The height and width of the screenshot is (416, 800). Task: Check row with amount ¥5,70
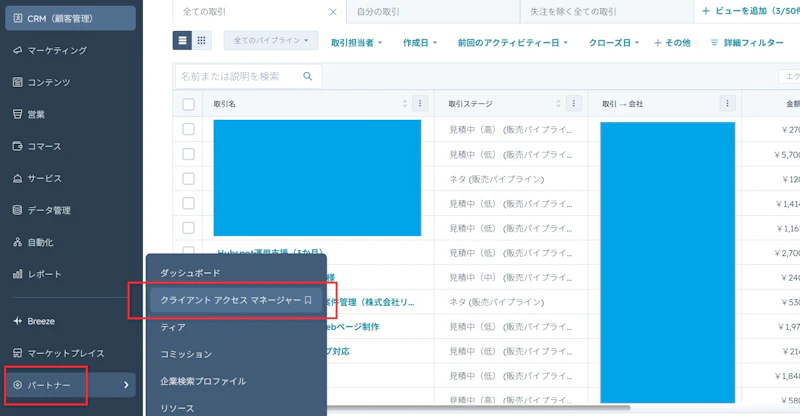[188, 154]
